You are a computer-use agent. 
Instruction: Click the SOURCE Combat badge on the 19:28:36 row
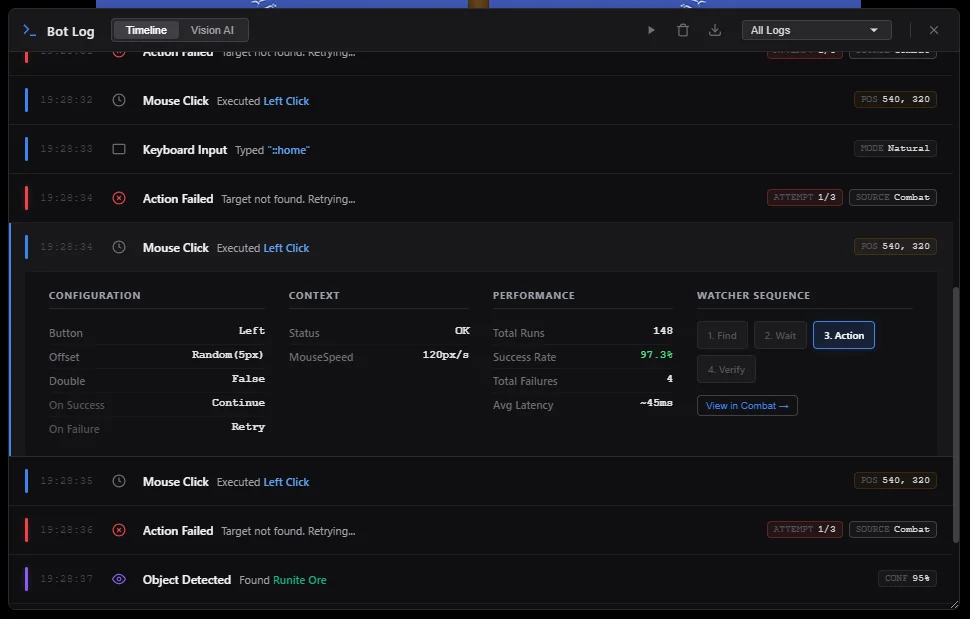[x=893, y=529]
